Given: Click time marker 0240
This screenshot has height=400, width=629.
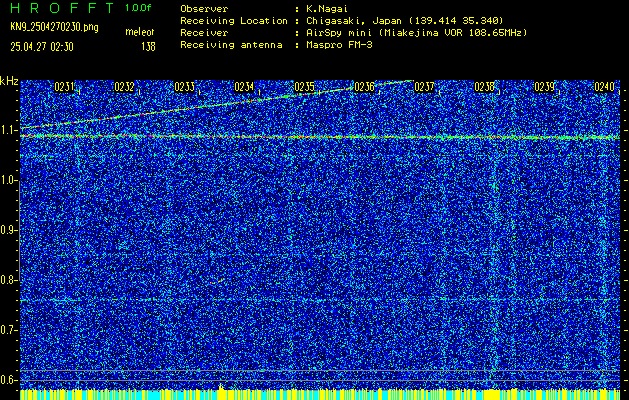Looking at the screenshot, I should [605, 87].
